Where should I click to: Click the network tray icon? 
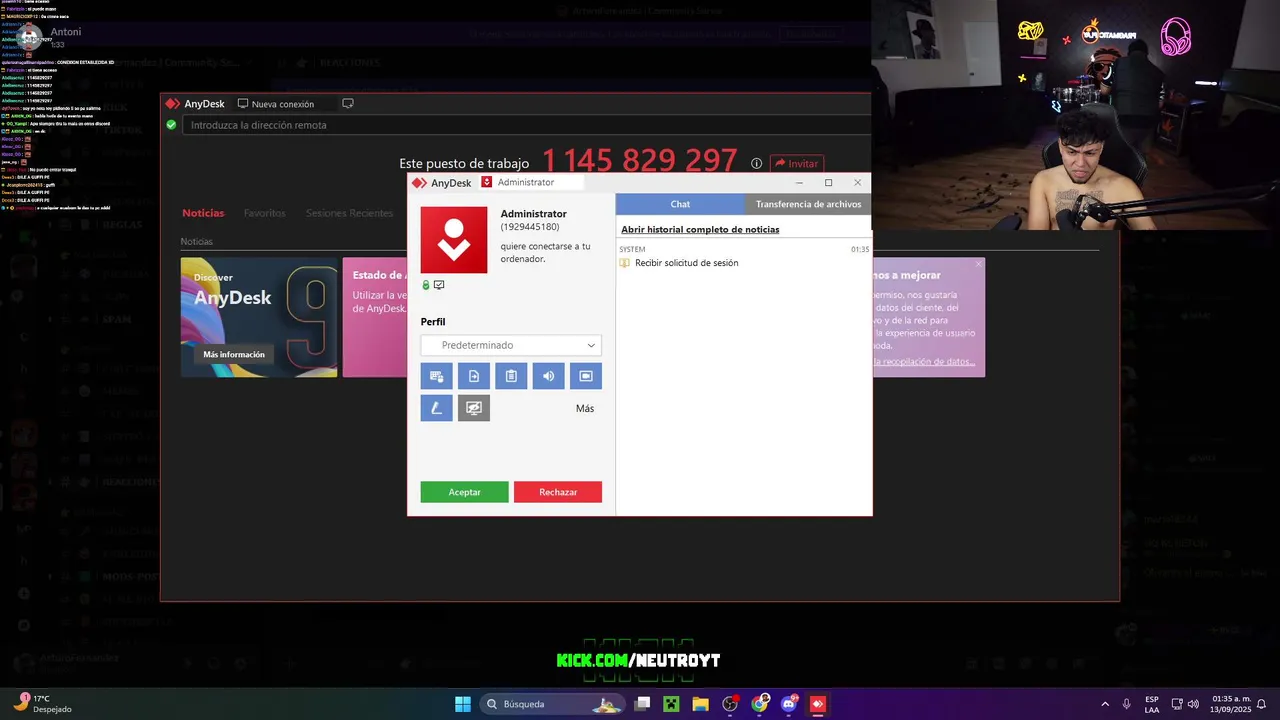[x=1177, y=704]
